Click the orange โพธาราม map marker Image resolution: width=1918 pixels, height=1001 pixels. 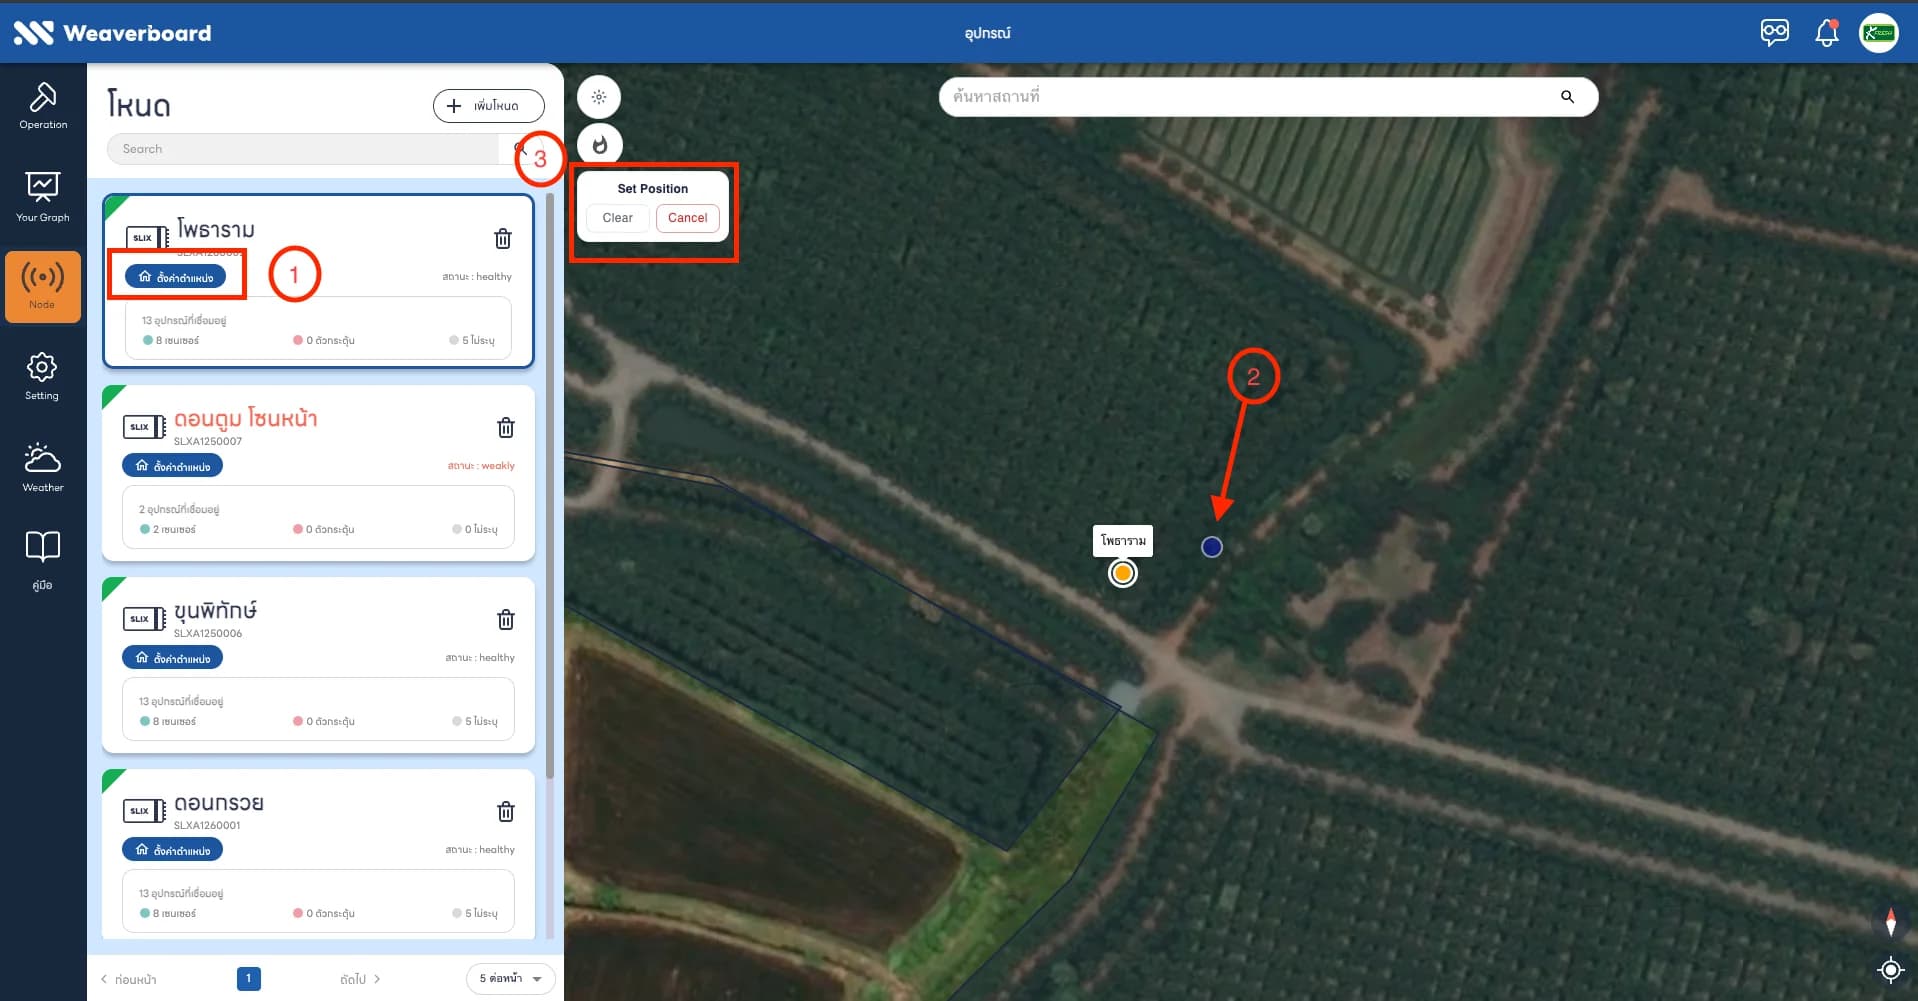click(x=1123, y=573)
